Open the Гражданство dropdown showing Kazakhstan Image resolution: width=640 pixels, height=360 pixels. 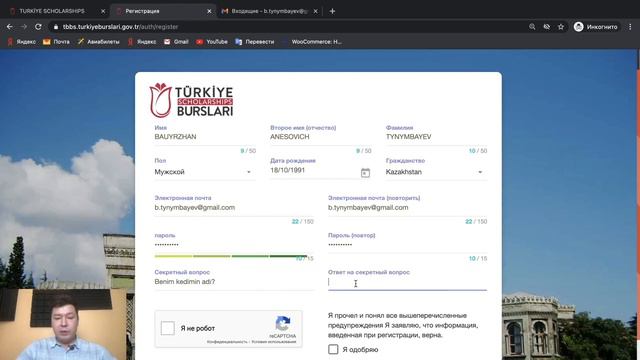(x=436, y=172)
